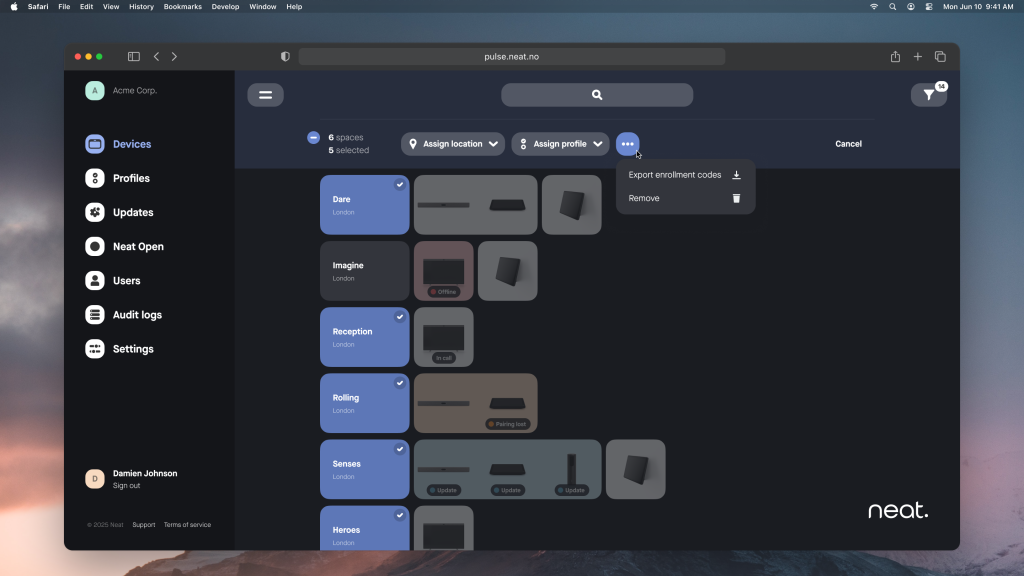Viewport: 1024px width, 576px height.
Task: Open Neat Open from sidebar
Action: (124, 247)
